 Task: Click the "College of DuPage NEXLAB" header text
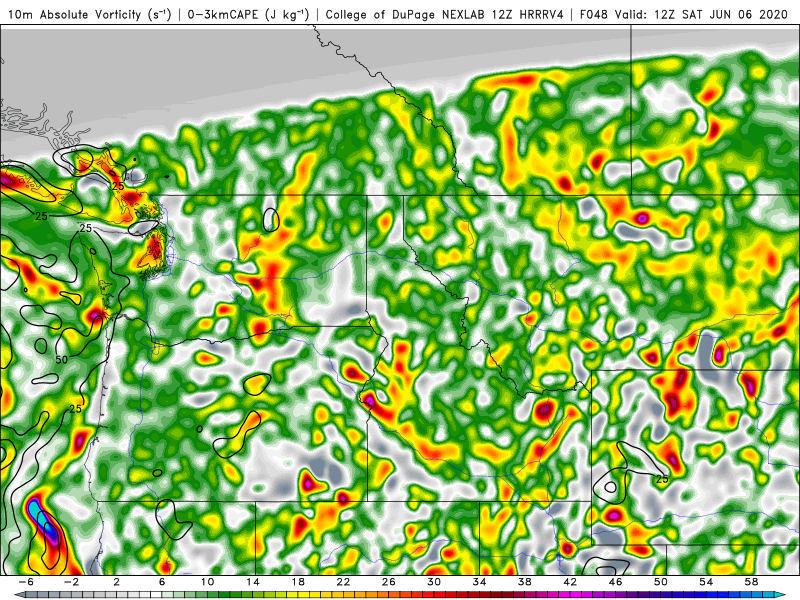point(407,15)
